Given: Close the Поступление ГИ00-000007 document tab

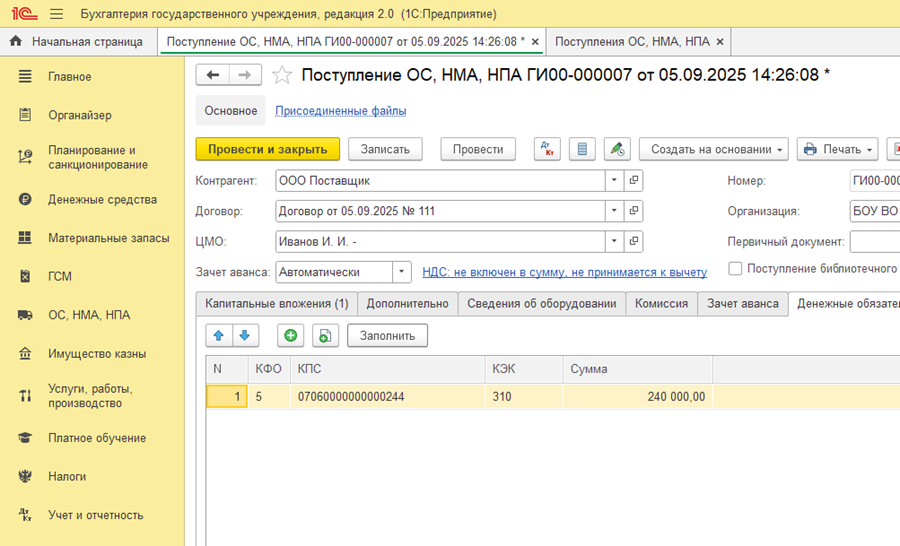Looking at the screenshot, I should [535, 42].
